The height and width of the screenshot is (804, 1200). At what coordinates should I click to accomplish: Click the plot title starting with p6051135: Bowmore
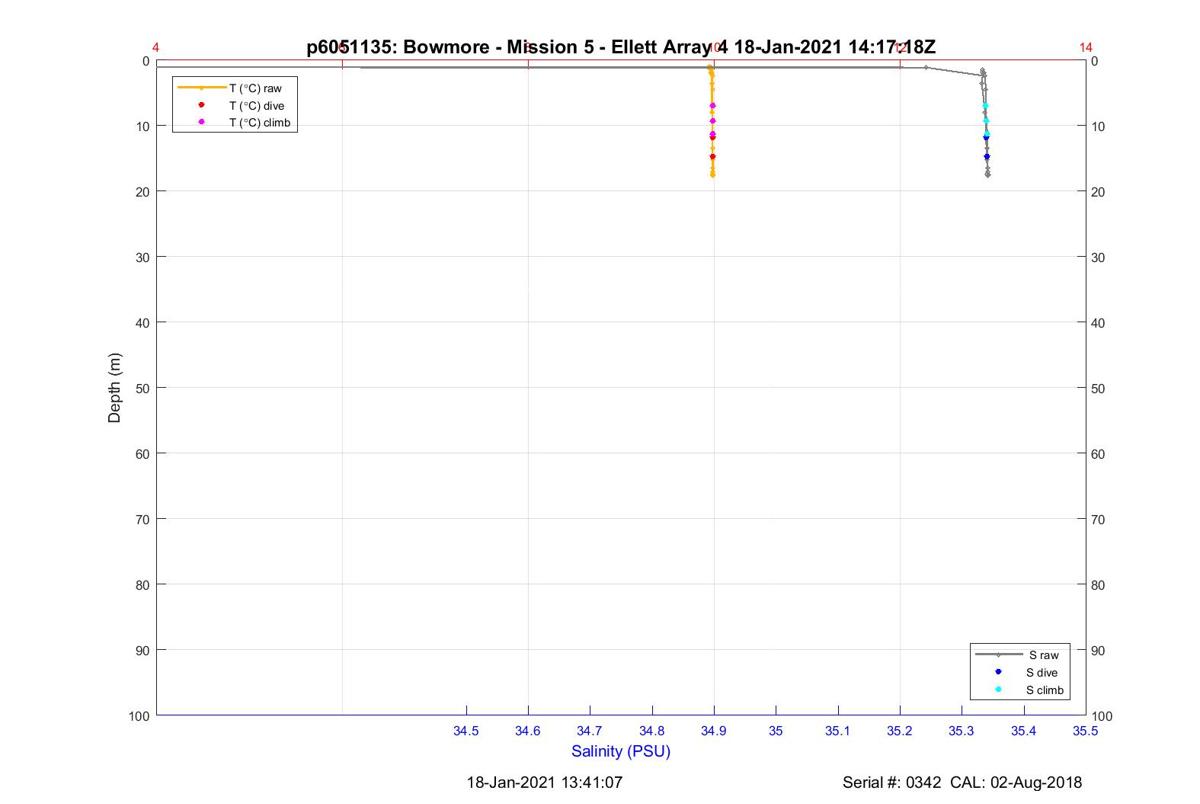click(x=621, y=47)
